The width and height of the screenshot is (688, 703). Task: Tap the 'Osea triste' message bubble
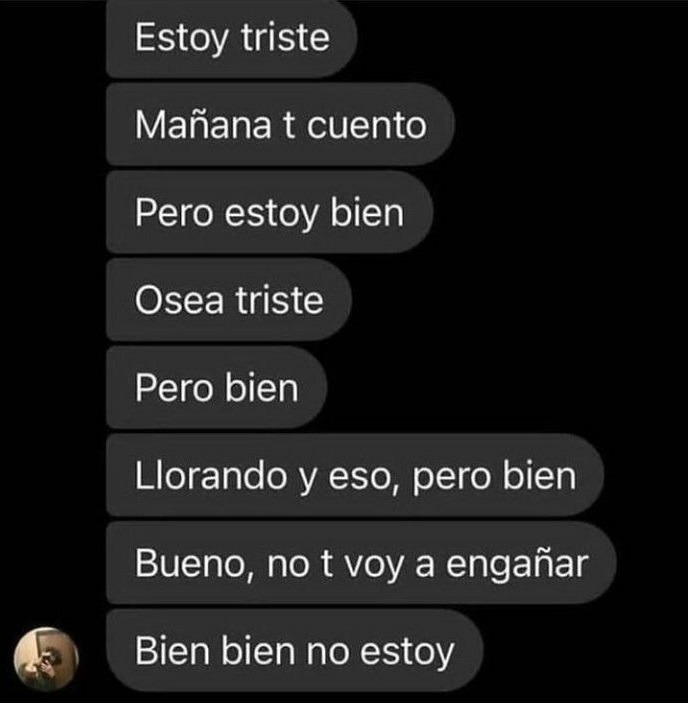[229, 299]
